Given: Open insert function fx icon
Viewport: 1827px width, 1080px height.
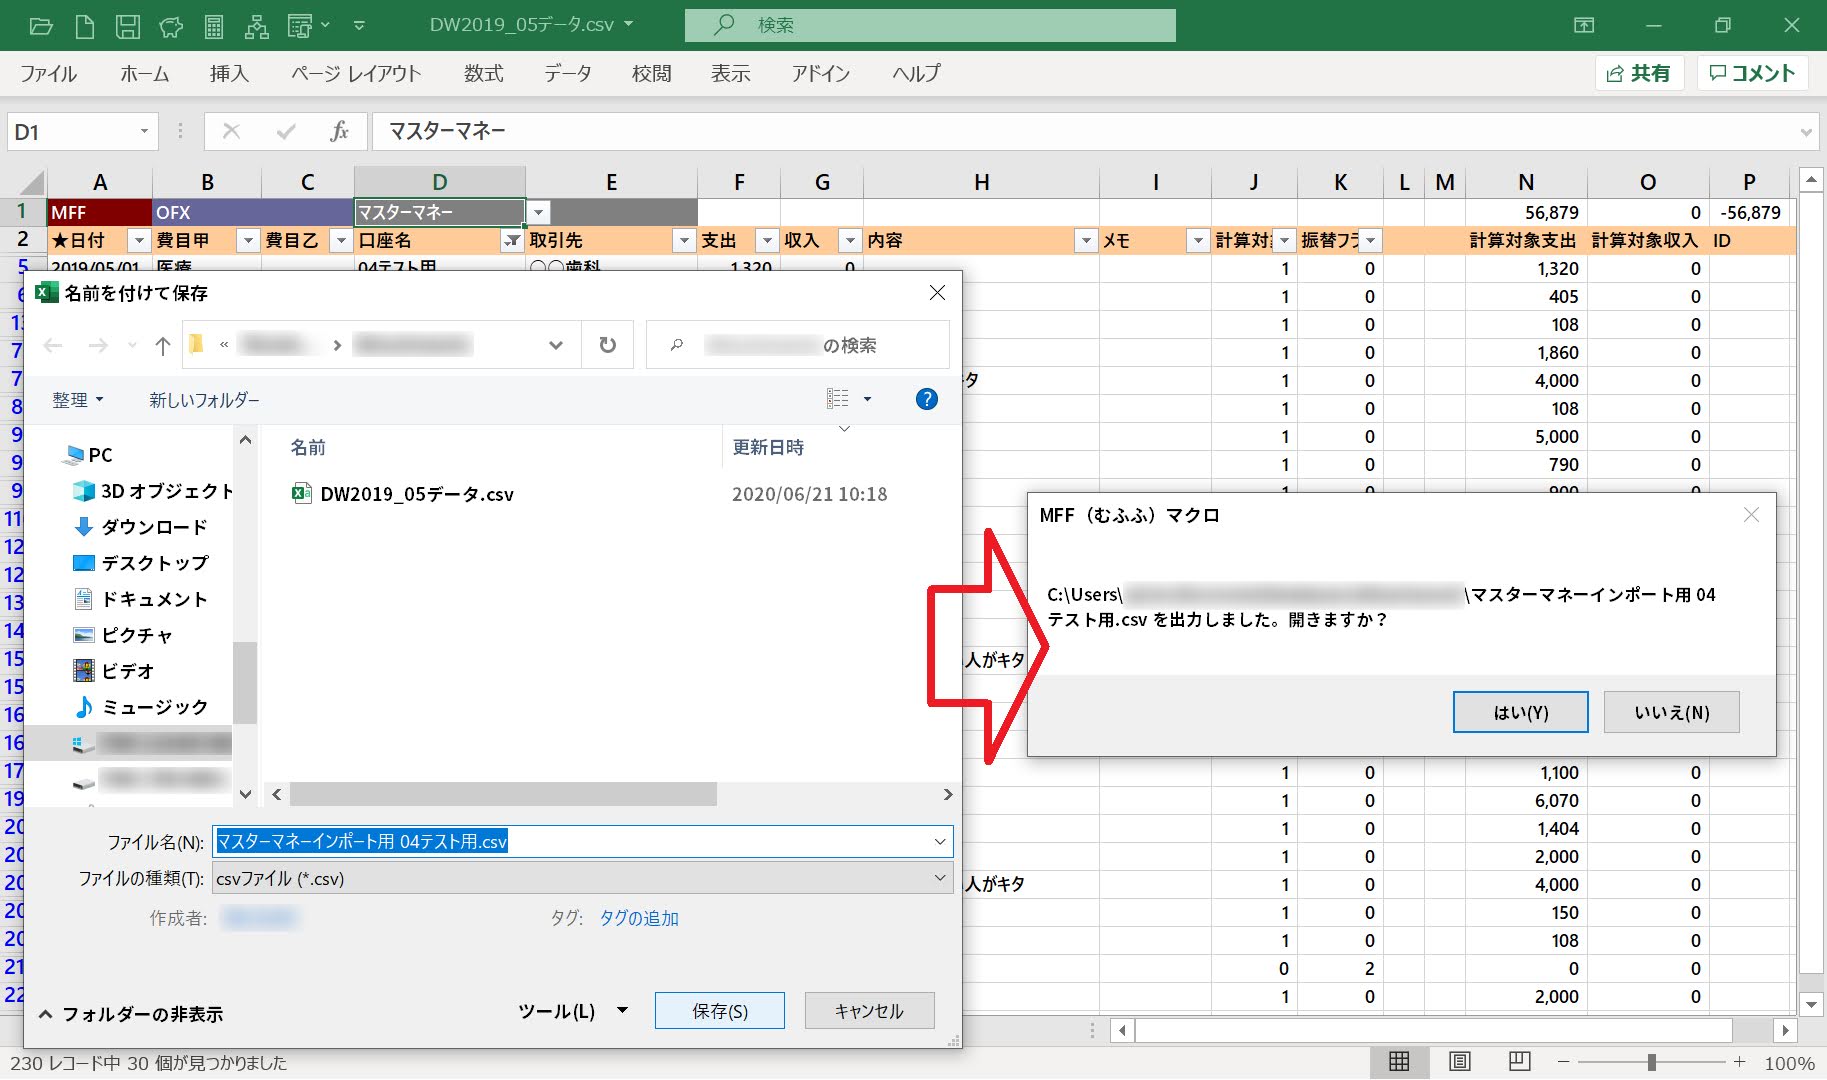Looking at the screenshot, I should (339, 131).
